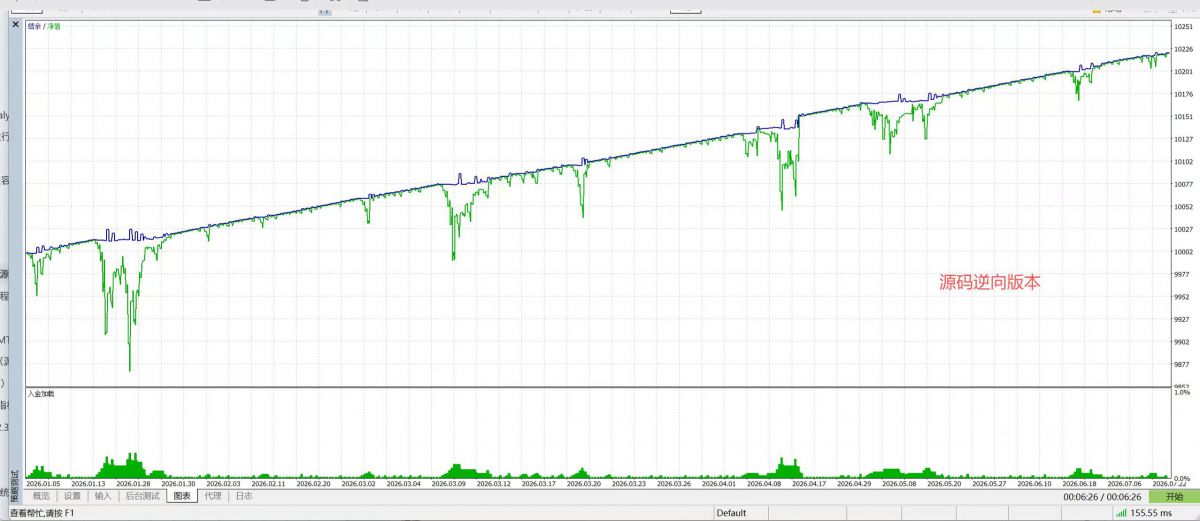Open the 概览 overview tab
The height and width of the screenshot is (521, 1200).
click(41, 496)
